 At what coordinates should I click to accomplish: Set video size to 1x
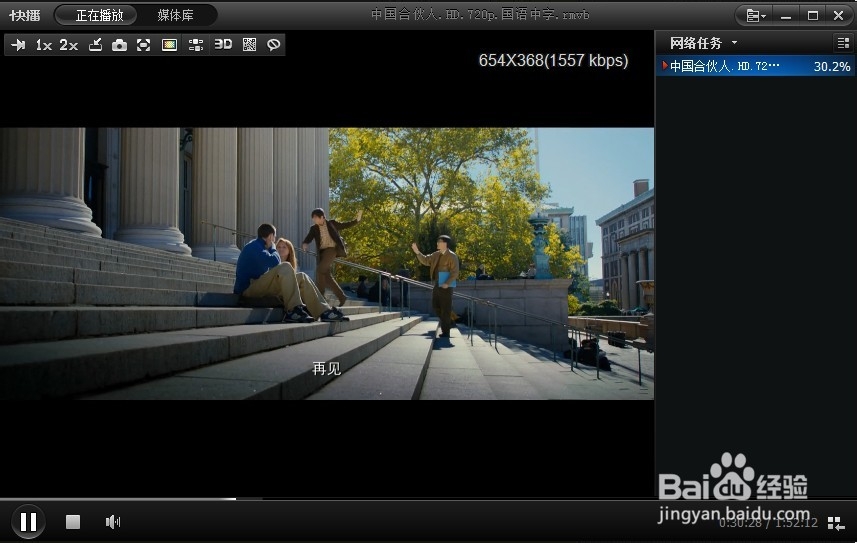(43, 45)
